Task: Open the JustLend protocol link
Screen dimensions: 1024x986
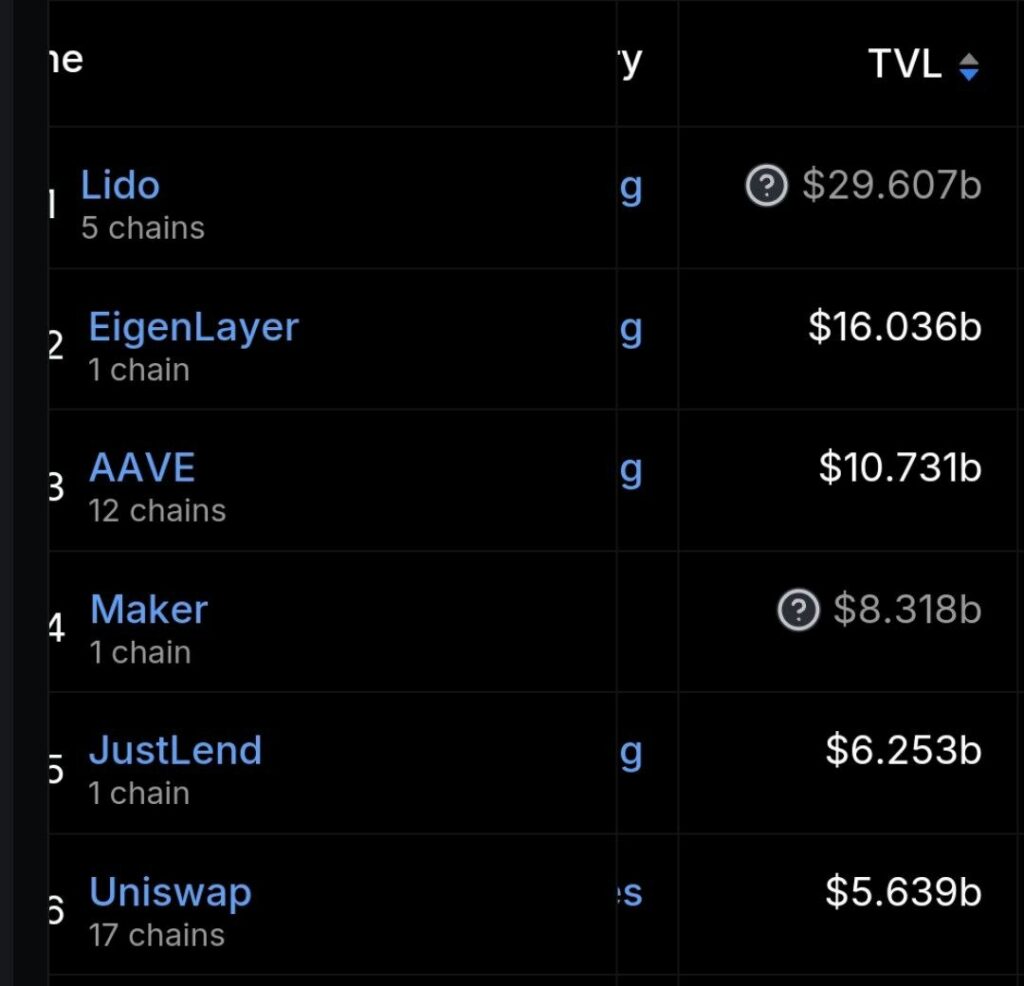Action: (175, 750)
